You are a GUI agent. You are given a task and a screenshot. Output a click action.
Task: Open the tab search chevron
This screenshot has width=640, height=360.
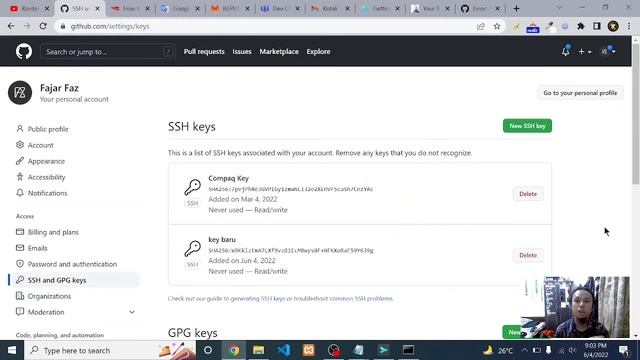559,8
